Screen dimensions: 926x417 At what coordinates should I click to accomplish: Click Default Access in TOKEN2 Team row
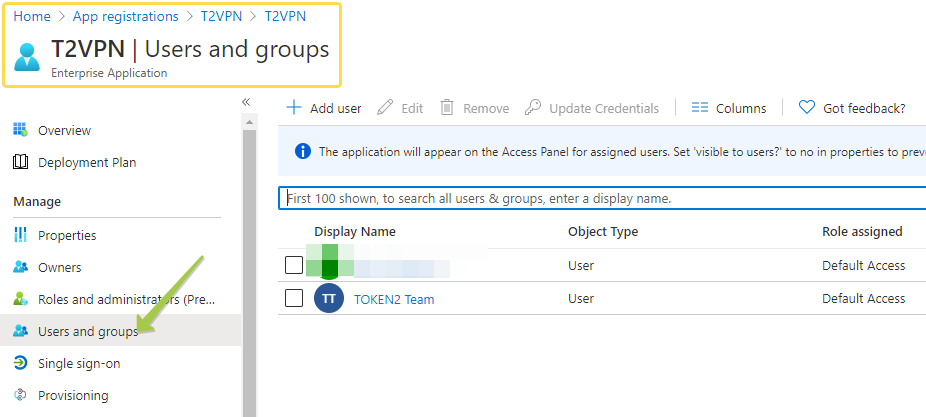coord(863,299)
